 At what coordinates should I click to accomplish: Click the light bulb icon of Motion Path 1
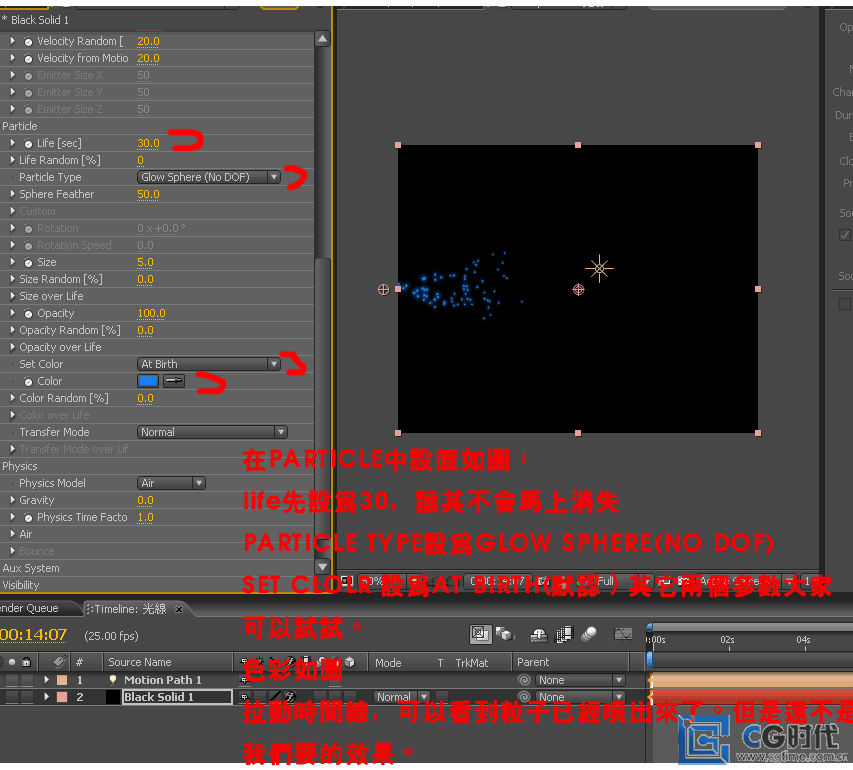pyautogui.click(x=114, y=680)
